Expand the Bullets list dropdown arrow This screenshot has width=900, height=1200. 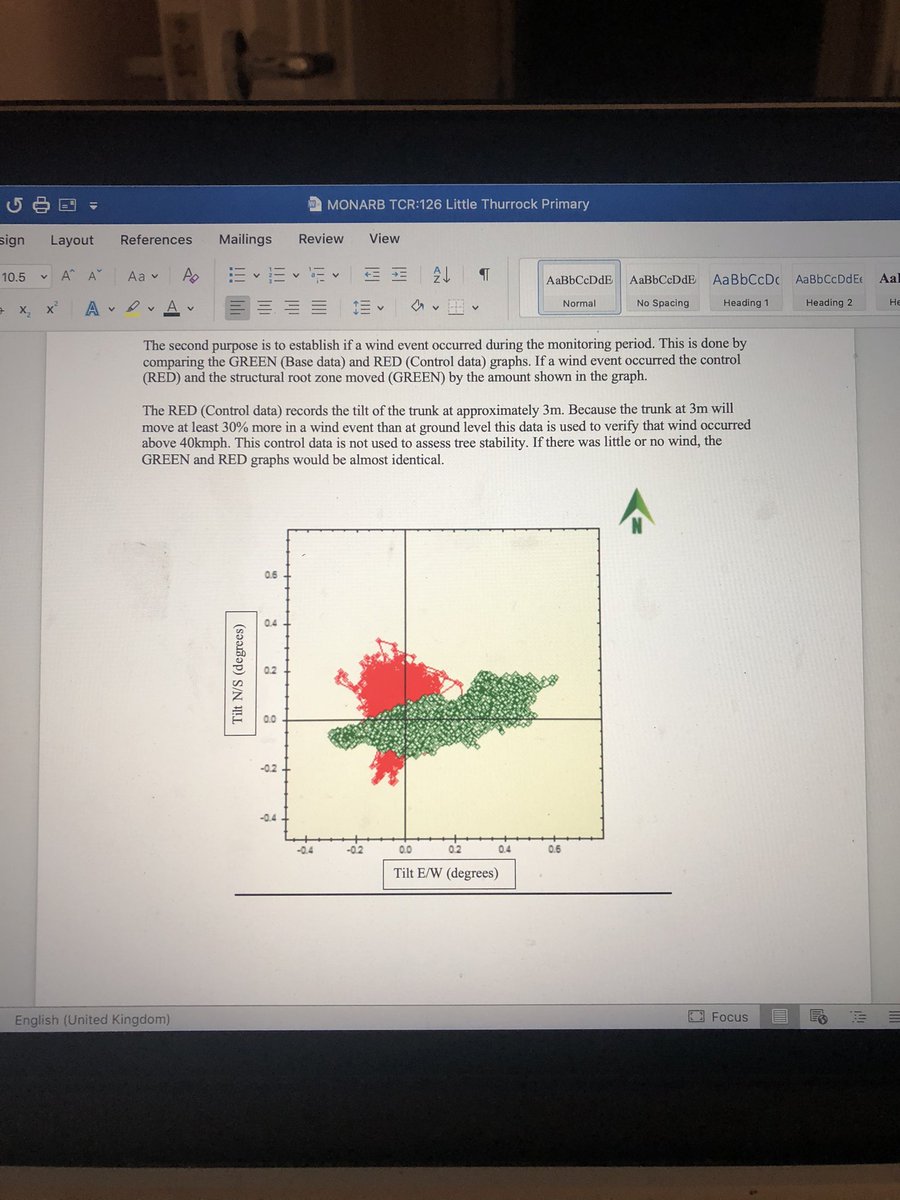[256, 275]
